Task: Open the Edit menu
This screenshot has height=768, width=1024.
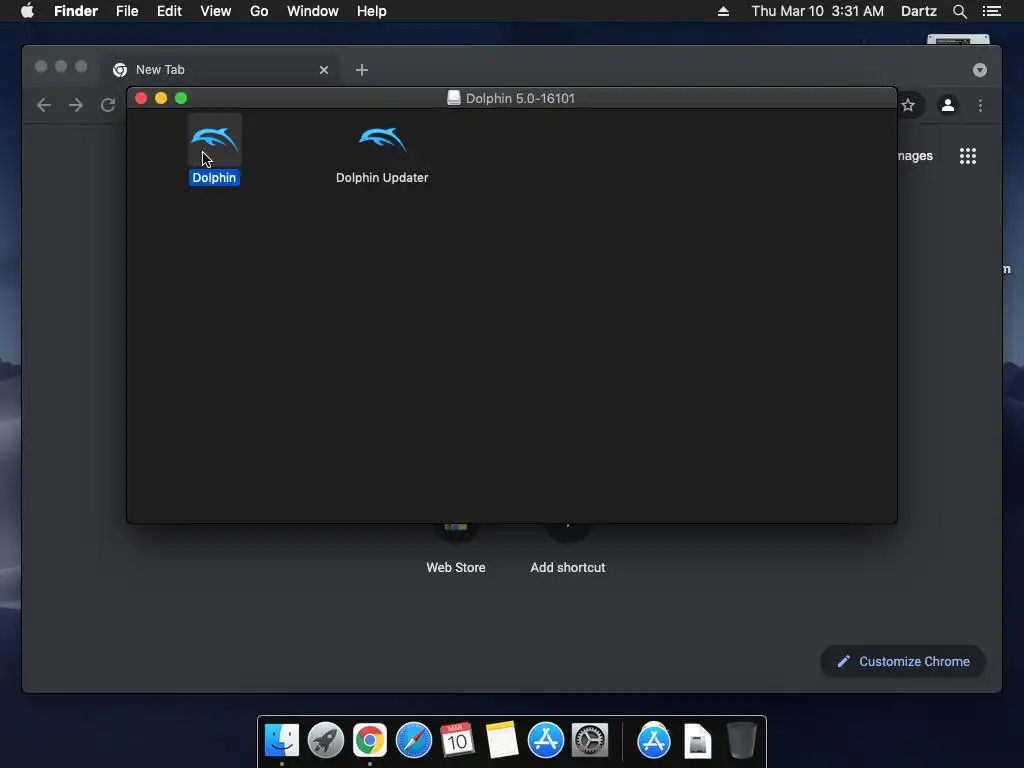Action: [x=169, y=11]
